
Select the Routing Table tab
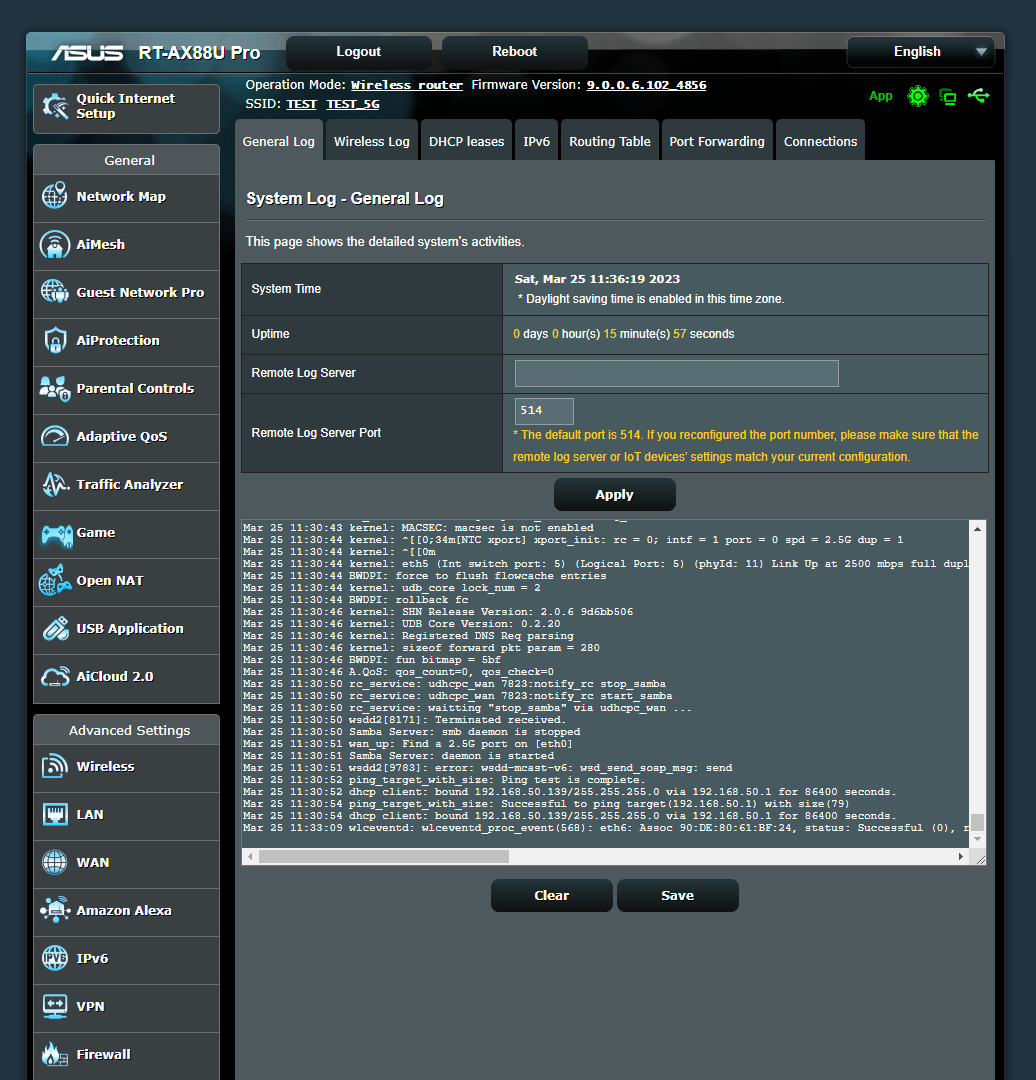pyautogui.click(x=609, y=141)
